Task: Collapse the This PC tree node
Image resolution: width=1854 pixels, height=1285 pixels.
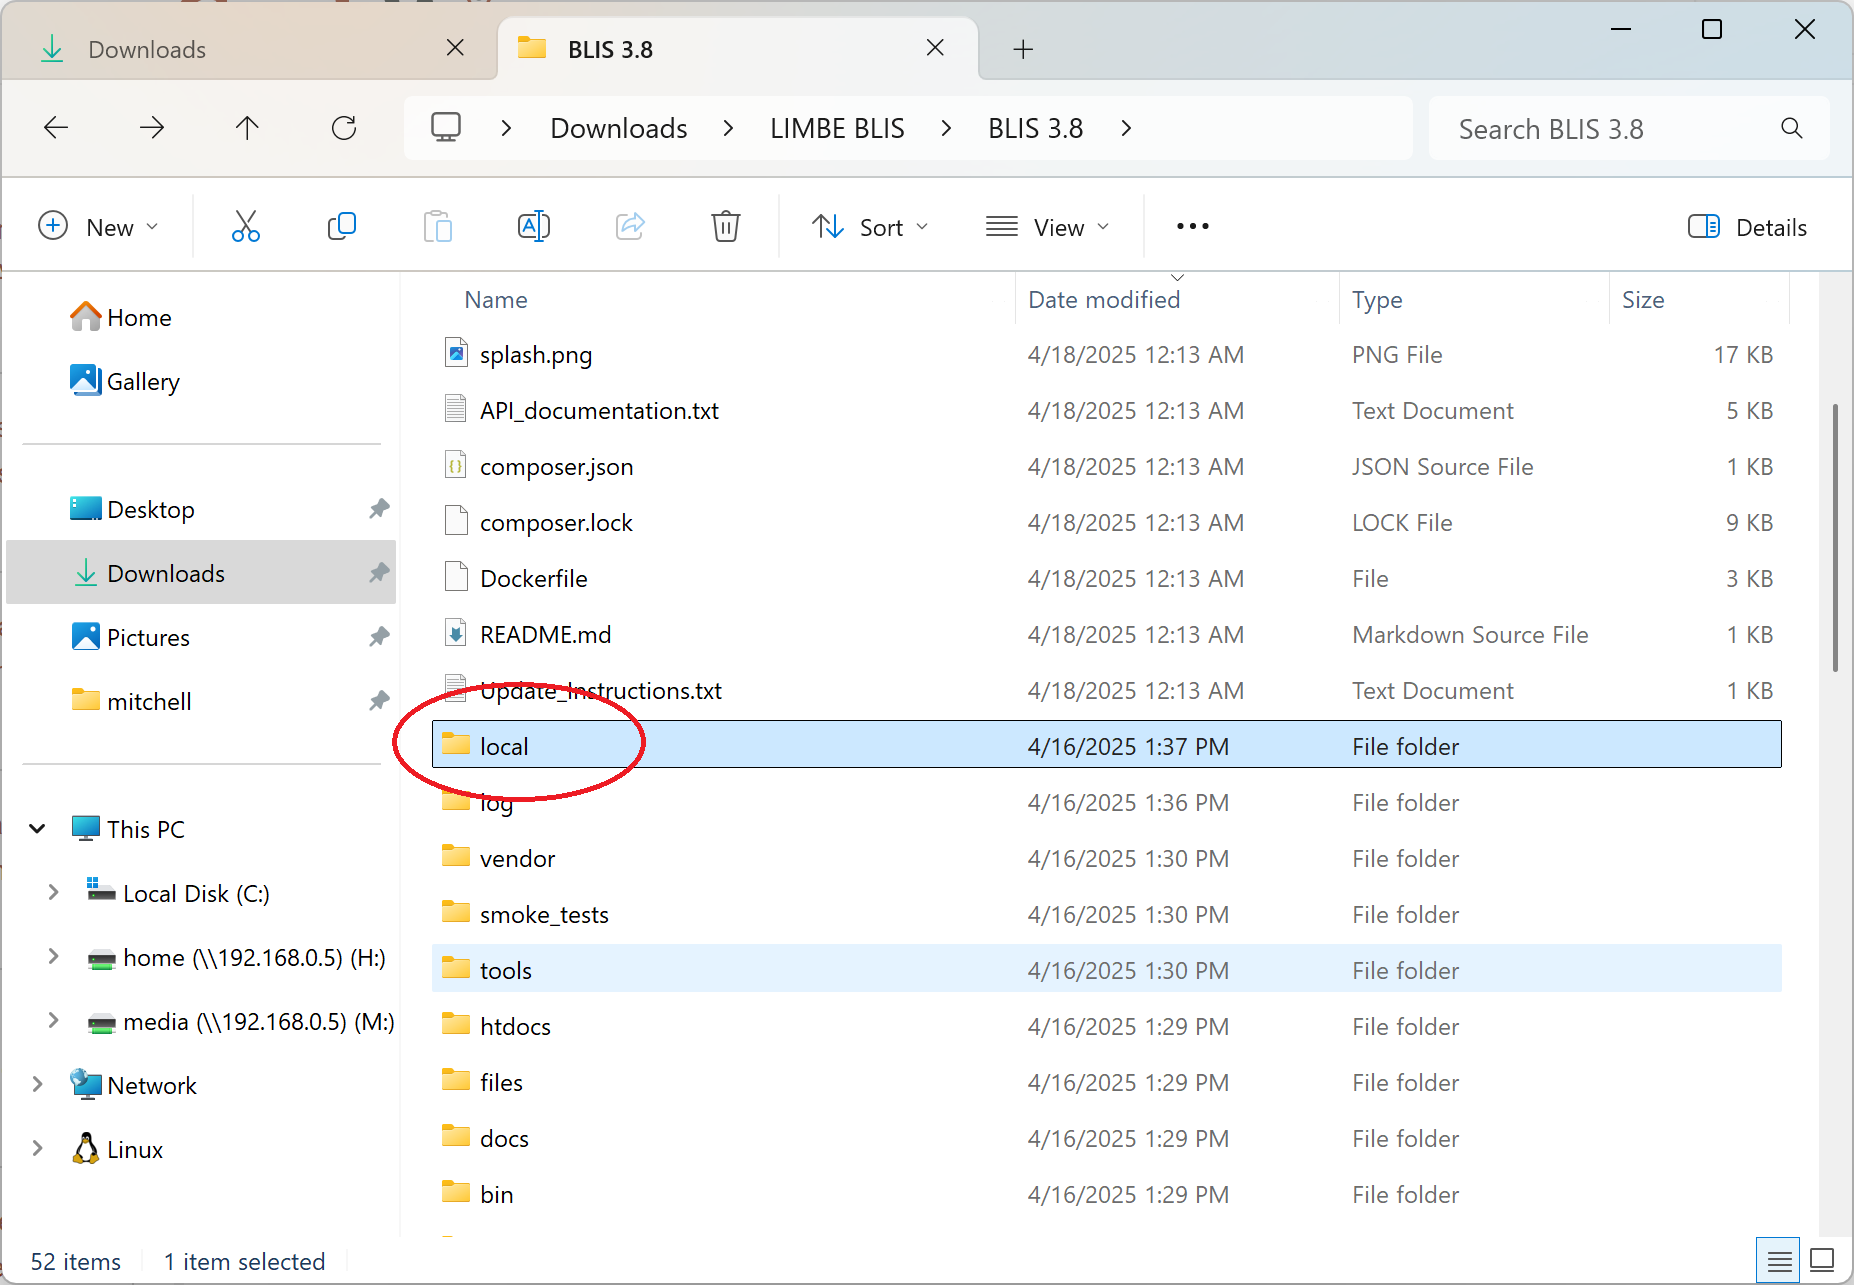Action: tap(38, 829)
